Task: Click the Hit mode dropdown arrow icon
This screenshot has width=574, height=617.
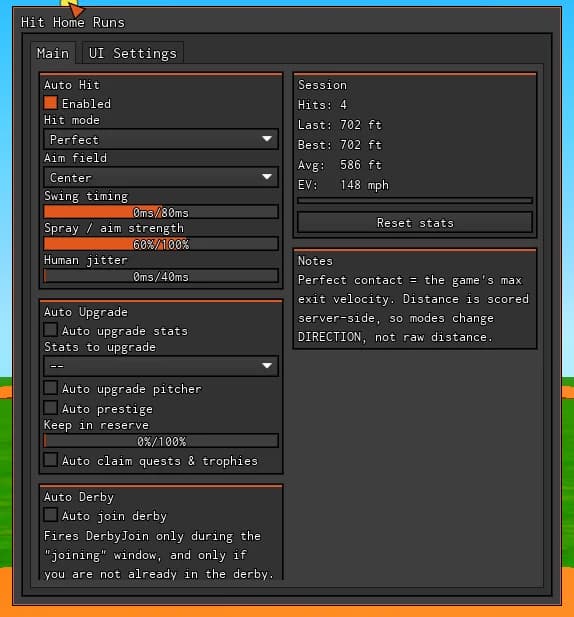Action: click(x=267, y=139)
